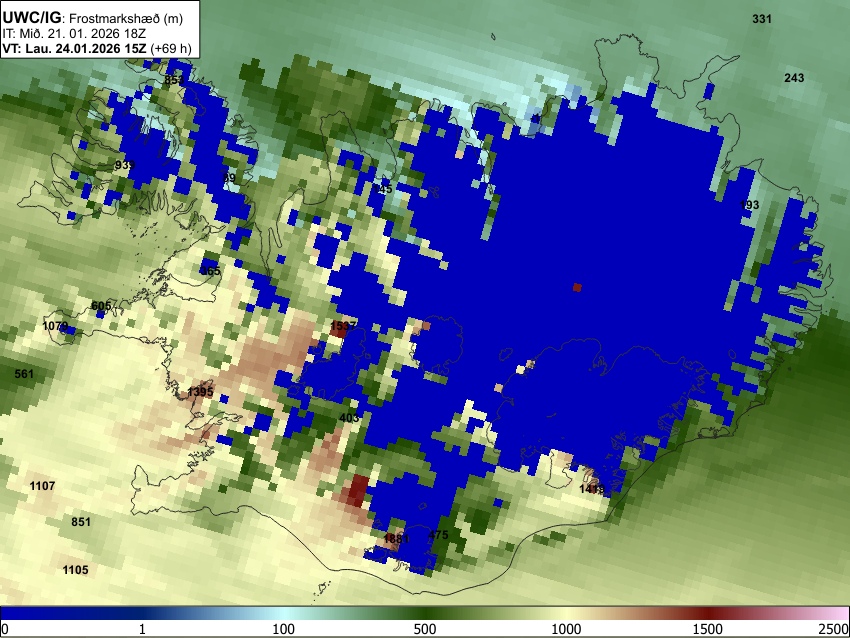Viewport: 850px width, 638px height.
Task: Click the 1105 value label
Action: point(75,570)
